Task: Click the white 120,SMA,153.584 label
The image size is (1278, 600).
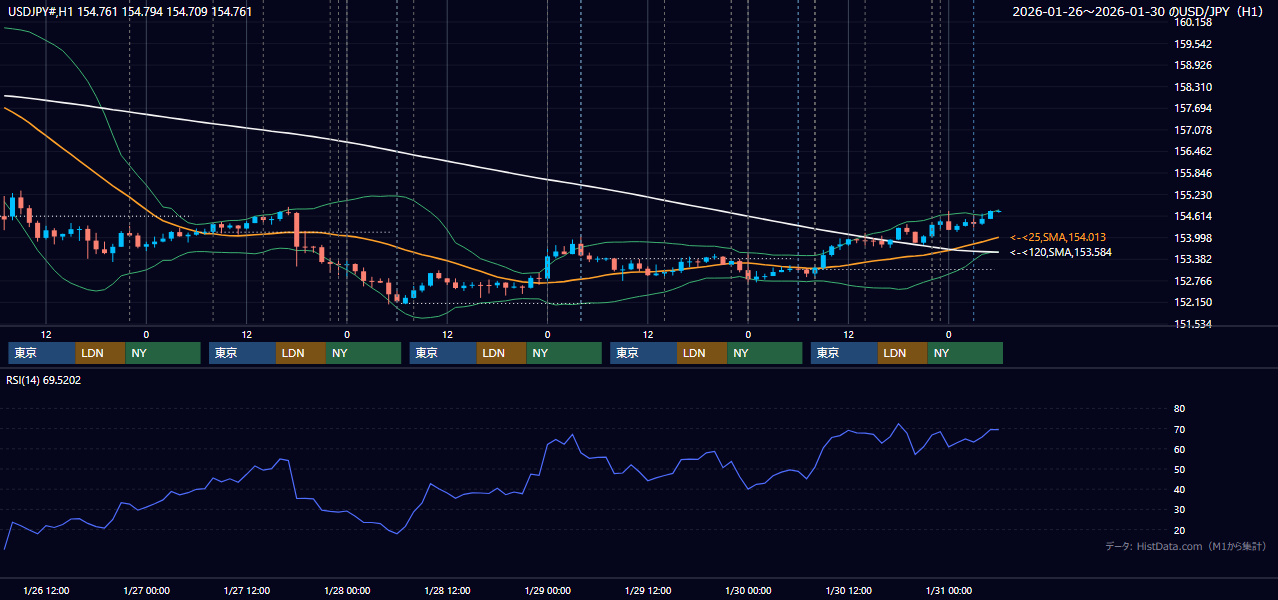Action: tap(1060, 252)
